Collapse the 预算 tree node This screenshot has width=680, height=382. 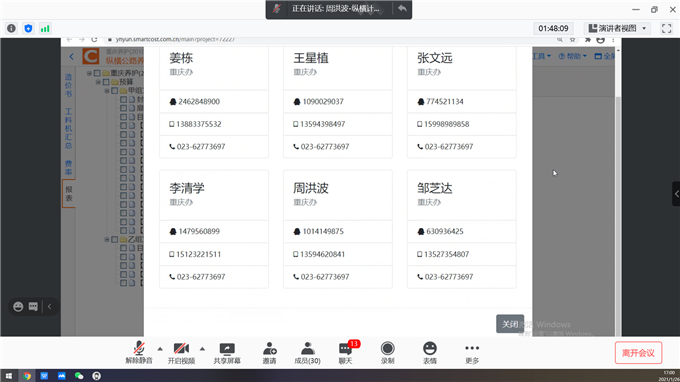[98, 82]
